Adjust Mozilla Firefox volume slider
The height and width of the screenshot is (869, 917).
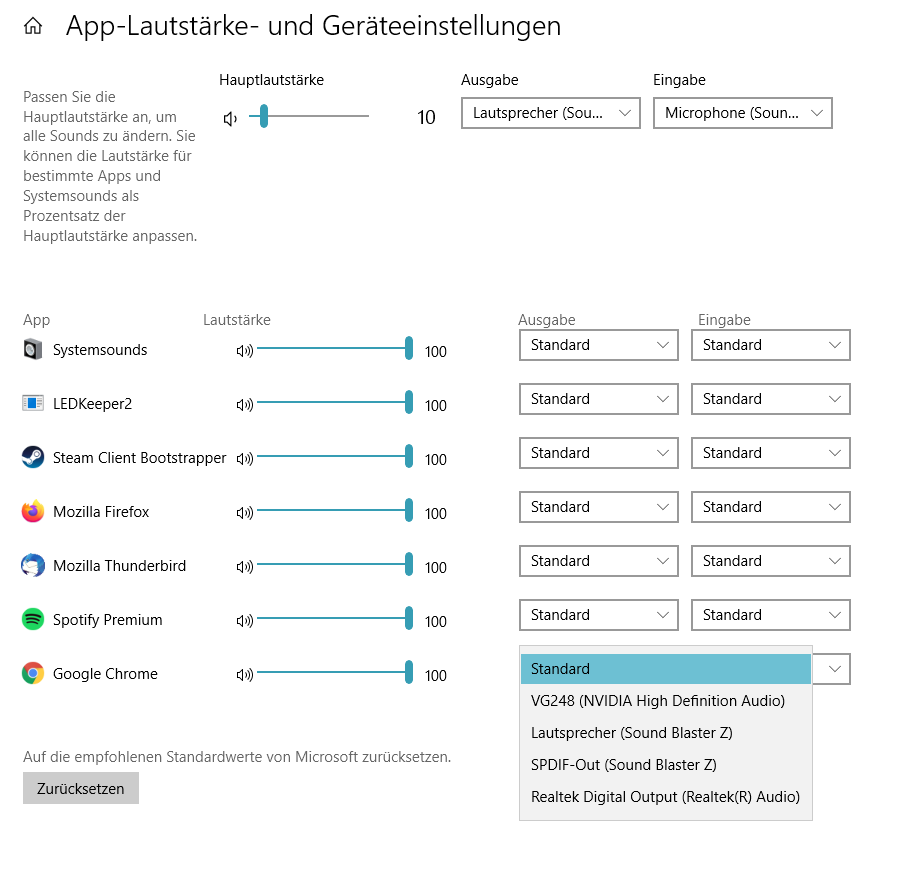[x=335, y=510]
